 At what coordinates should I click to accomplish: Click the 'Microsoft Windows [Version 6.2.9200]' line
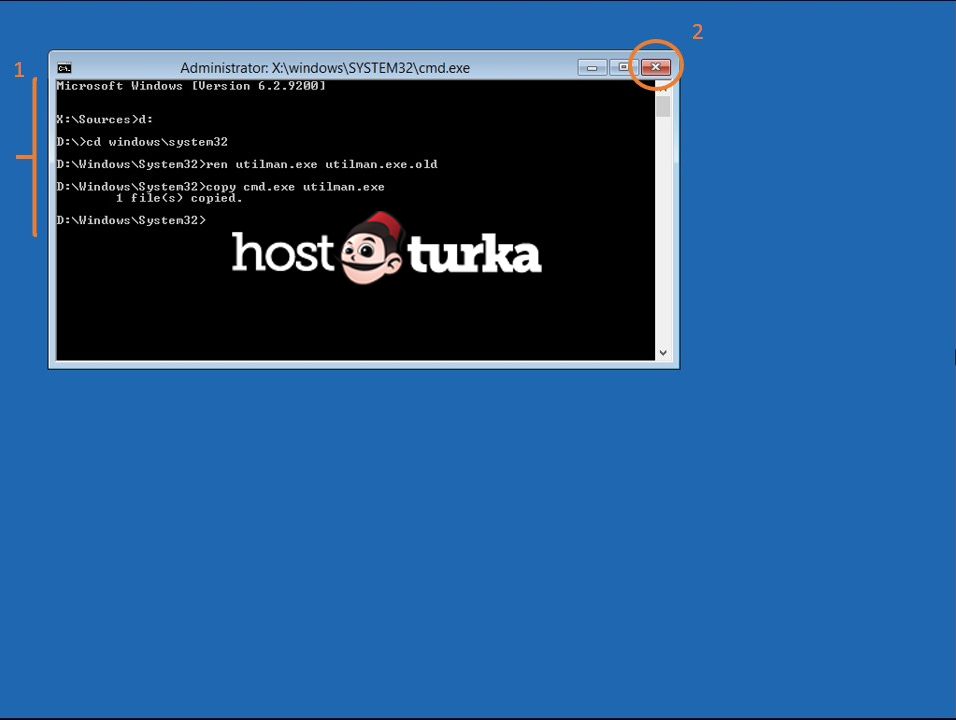(191, 86)
